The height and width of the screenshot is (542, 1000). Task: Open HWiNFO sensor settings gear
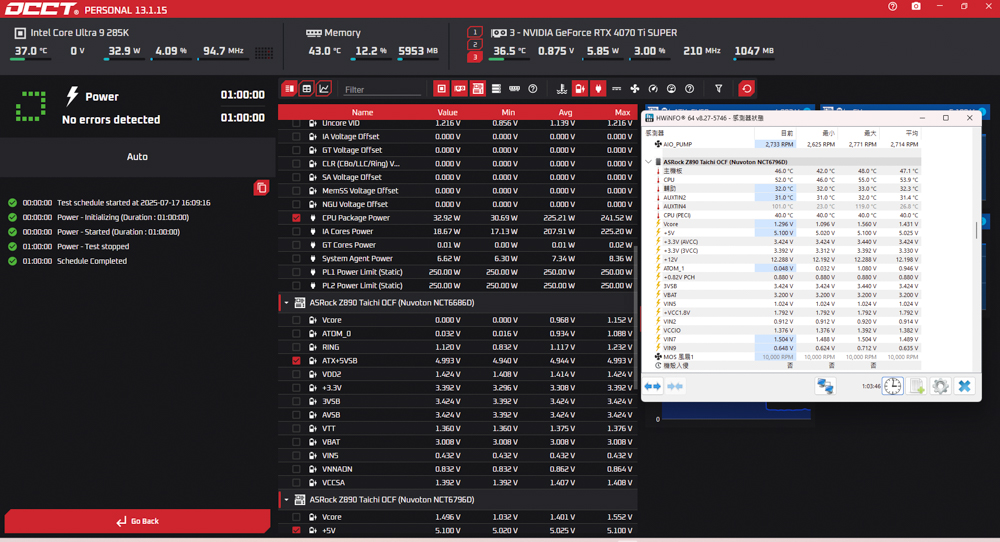coord(940,386)
